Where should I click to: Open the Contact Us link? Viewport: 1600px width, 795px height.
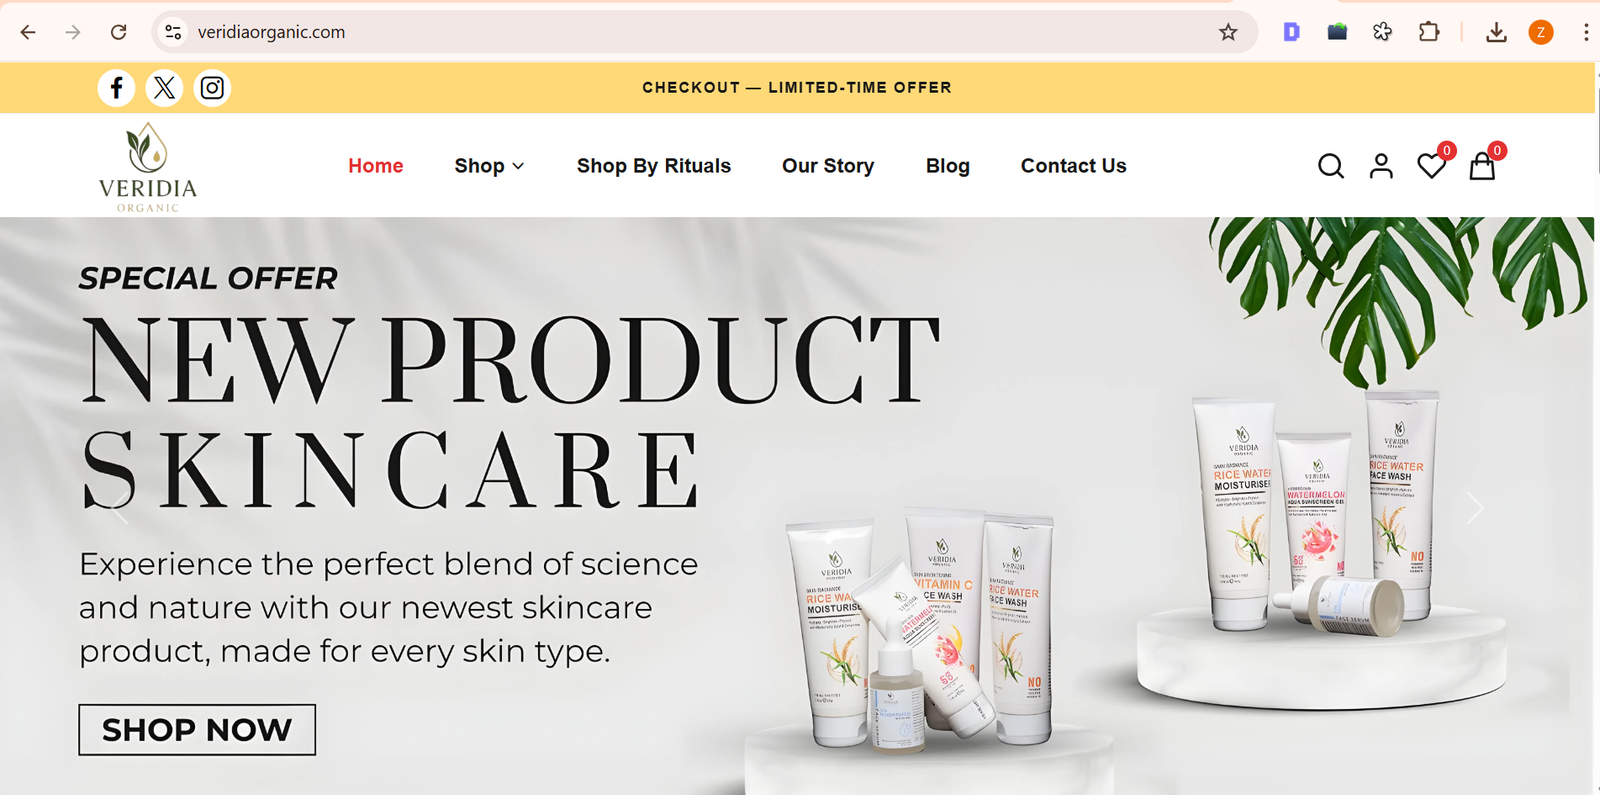tap(1073, 166)
